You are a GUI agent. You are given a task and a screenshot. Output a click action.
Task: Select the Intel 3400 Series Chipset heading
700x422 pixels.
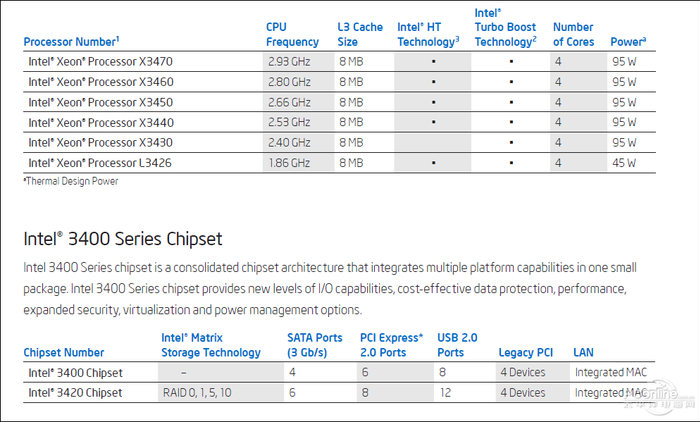[x=122, y=239]
